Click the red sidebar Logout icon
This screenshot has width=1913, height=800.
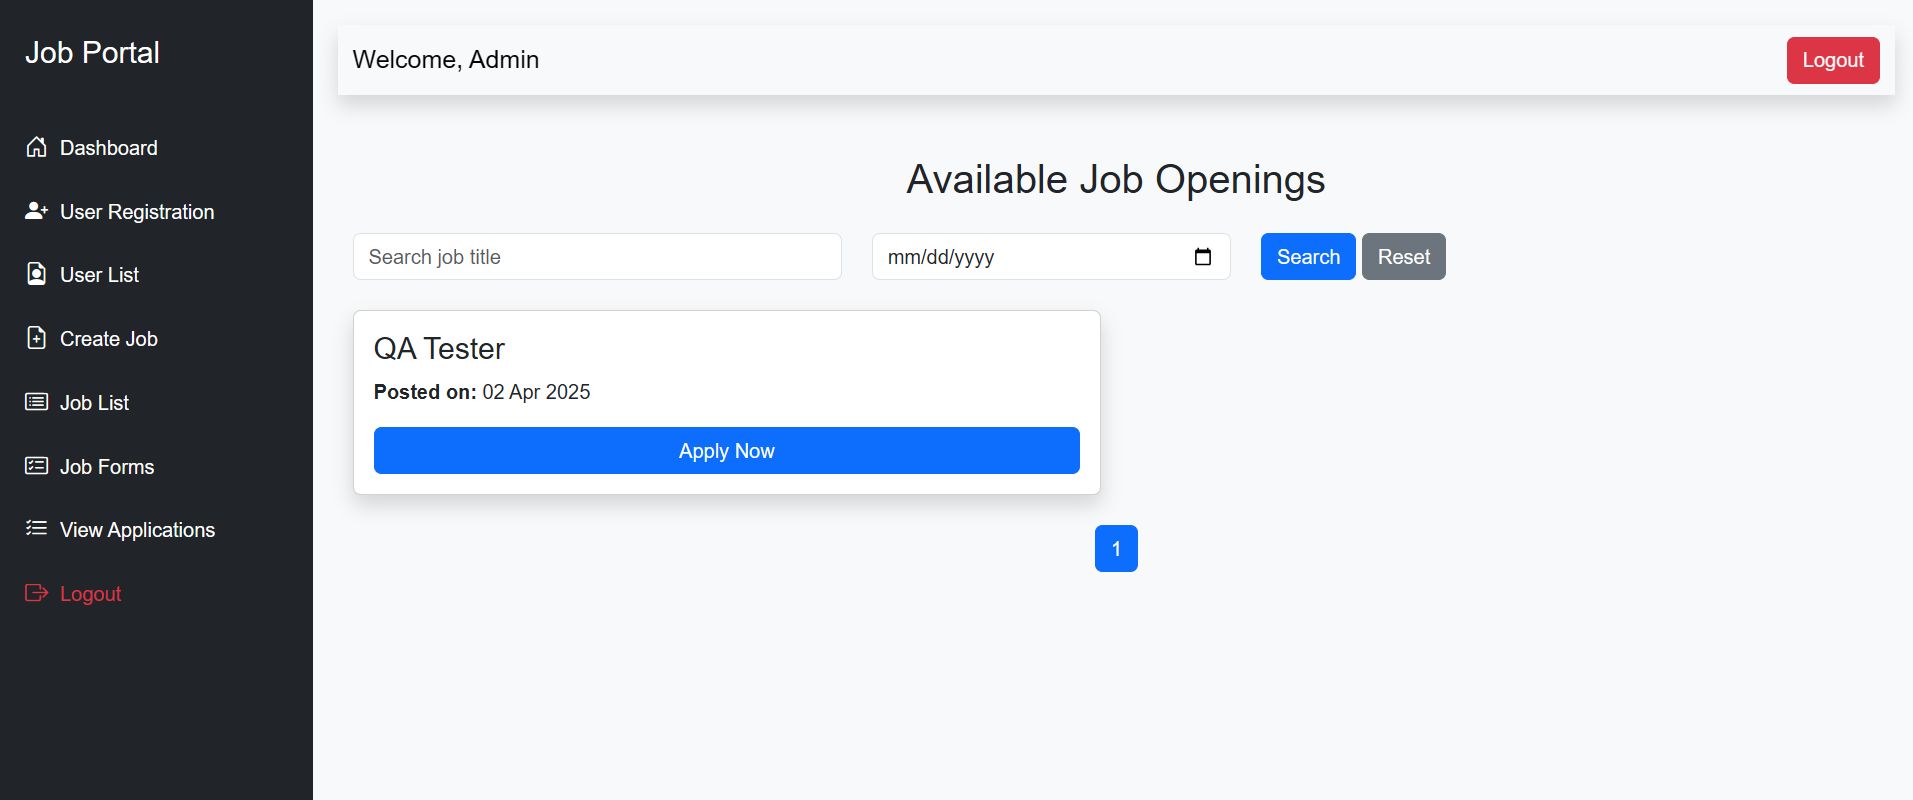click(36, 593)
